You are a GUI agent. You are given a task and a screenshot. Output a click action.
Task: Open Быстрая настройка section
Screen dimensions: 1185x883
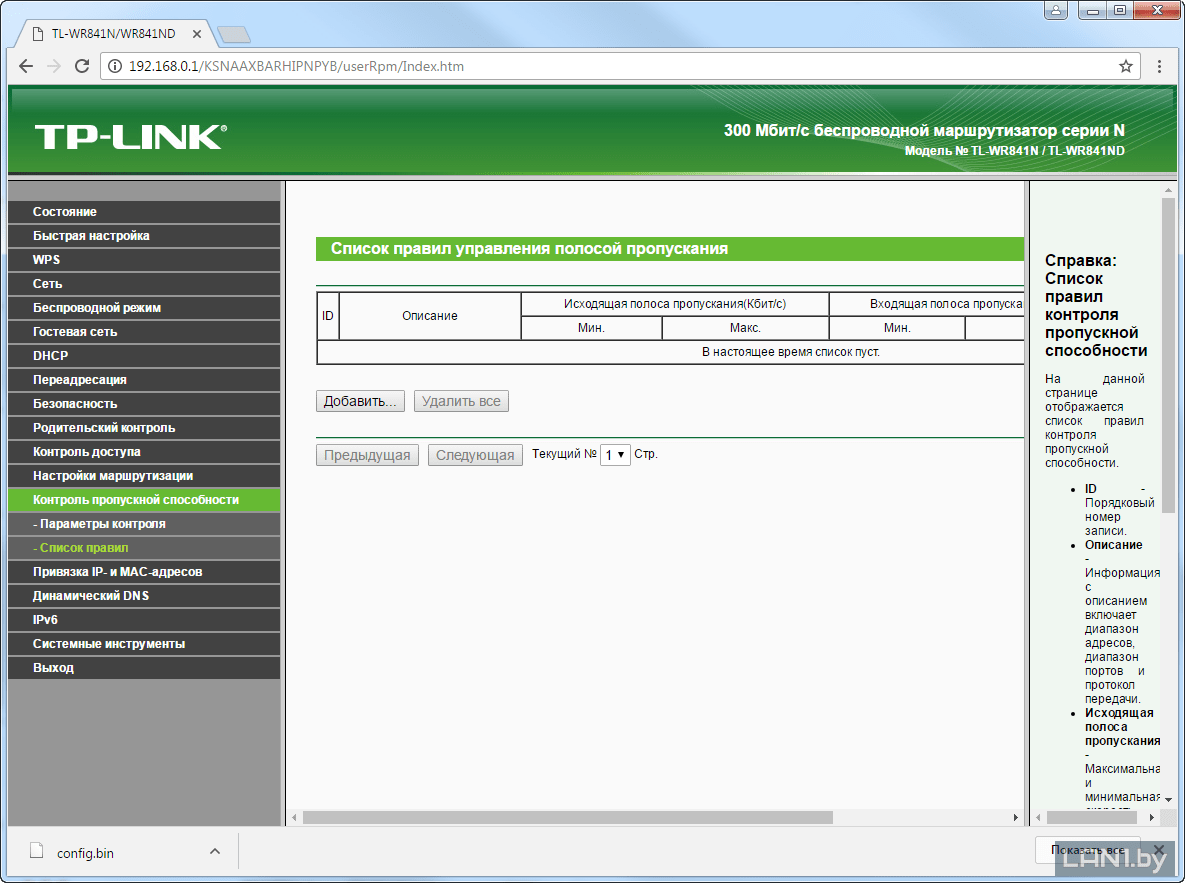pos(144,236)
